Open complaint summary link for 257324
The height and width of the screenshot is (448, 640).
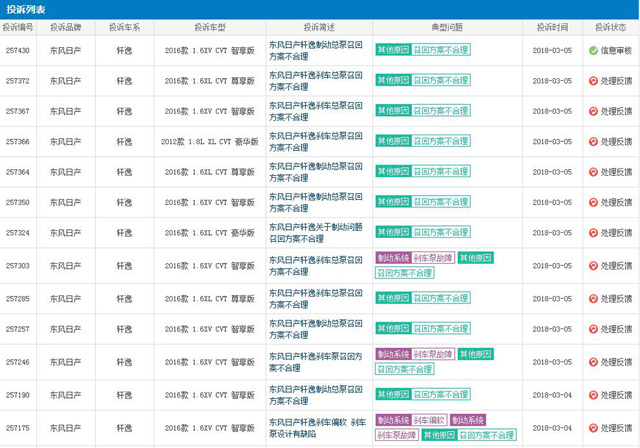point(316,233)
